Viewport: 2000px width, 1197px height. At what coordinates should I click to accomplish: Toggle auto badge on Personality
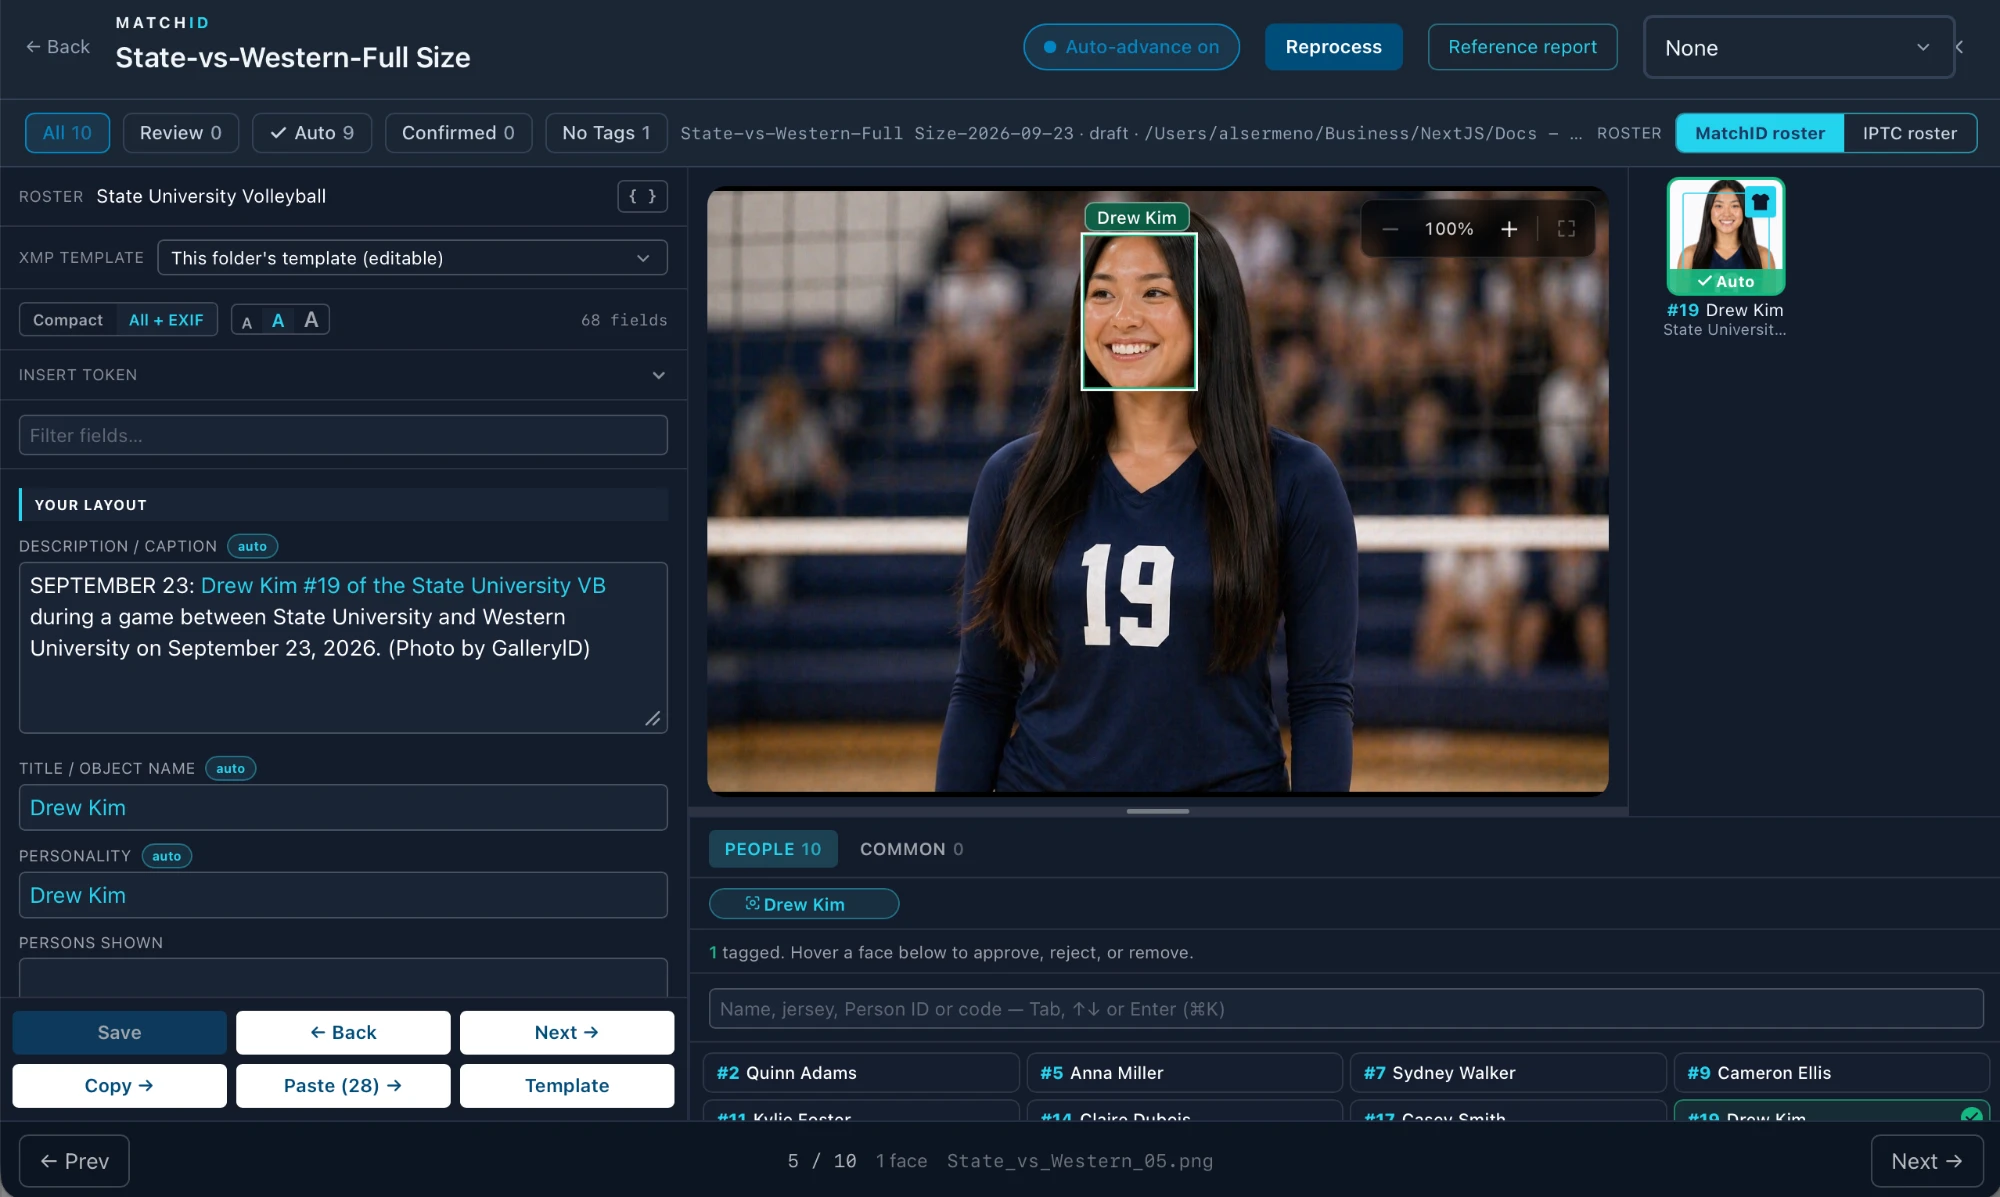(x=166, y=856)
